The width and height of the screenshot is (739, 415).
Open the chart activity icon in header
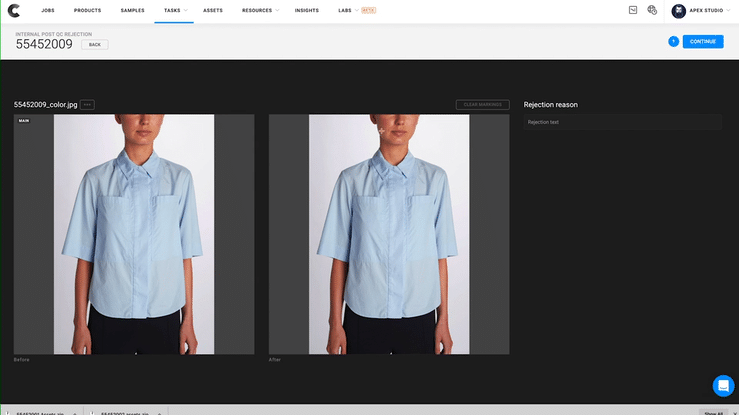632,10
